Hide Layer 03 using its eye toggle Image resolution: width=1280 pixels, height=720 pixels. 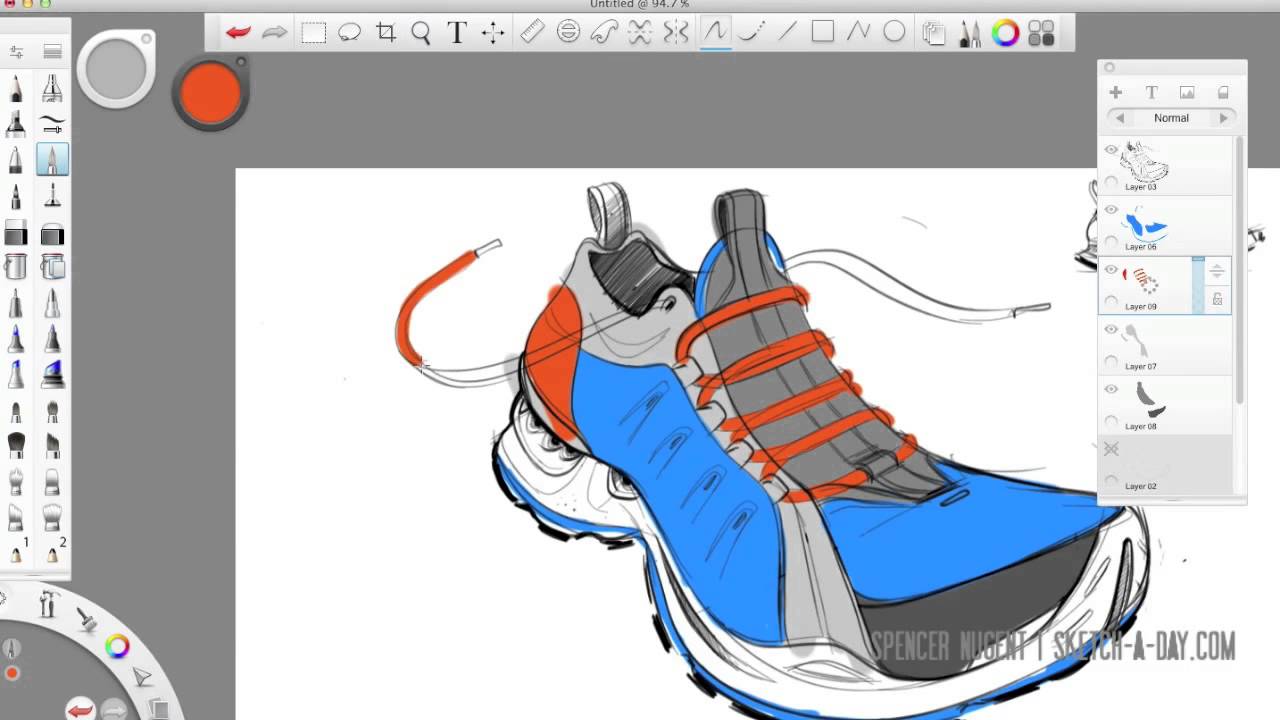(x=1110, y=149)
